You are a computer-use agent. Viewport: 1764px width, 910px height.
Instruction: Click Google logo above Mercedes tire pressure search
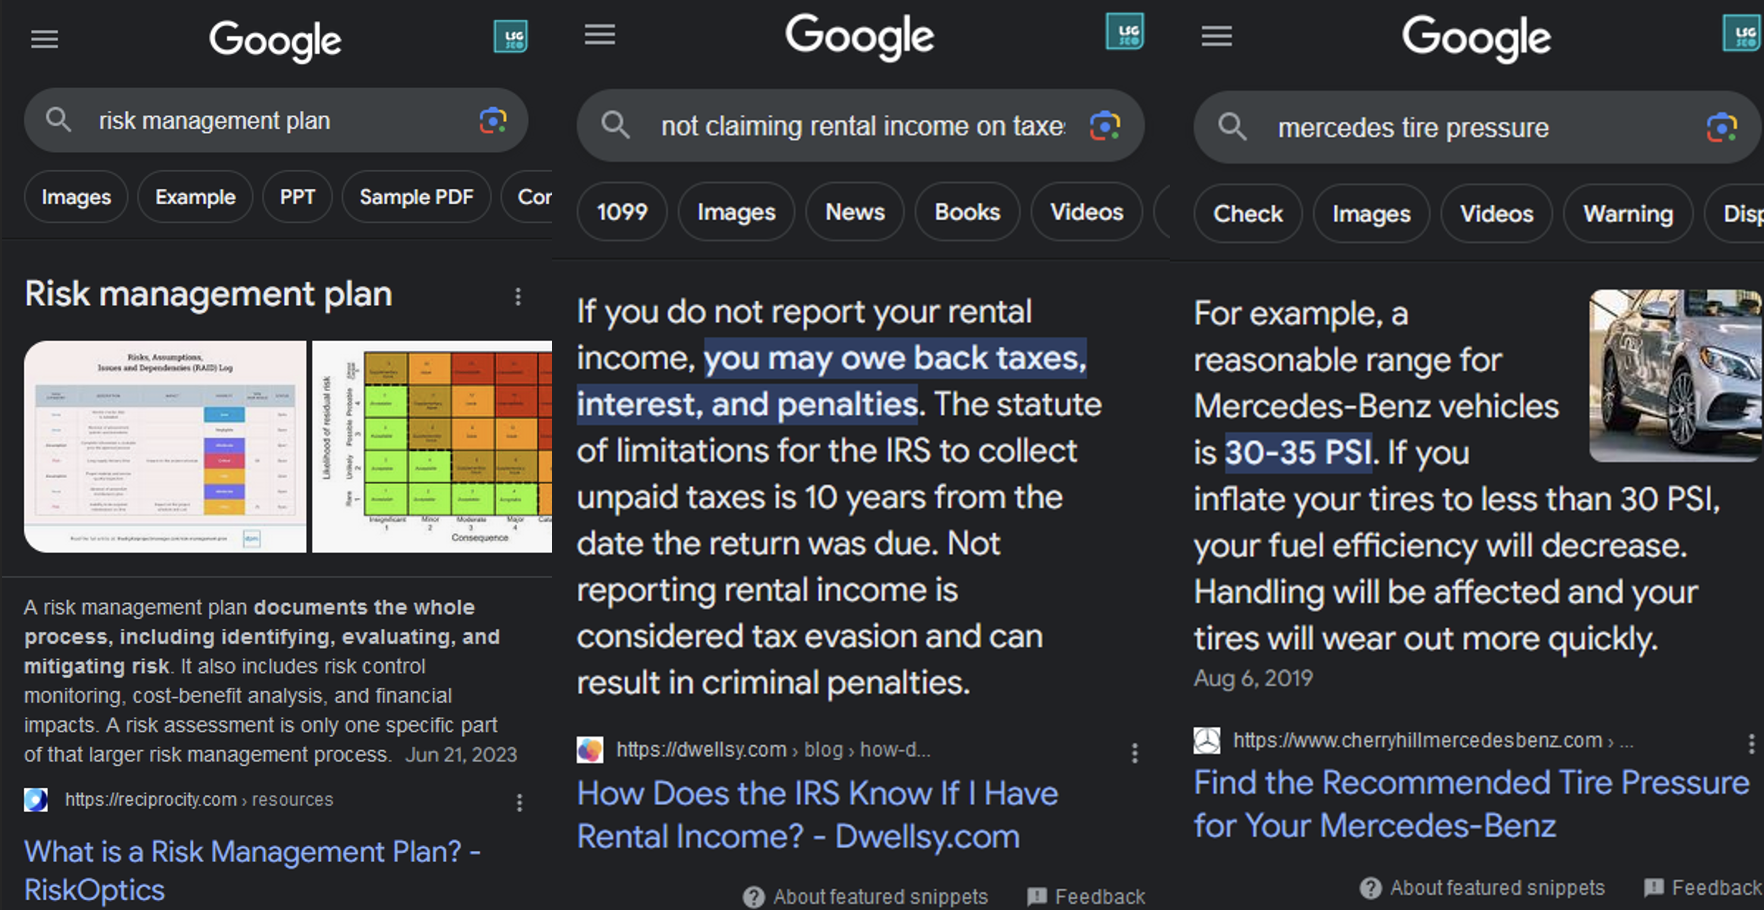(x=1476, y=39)
